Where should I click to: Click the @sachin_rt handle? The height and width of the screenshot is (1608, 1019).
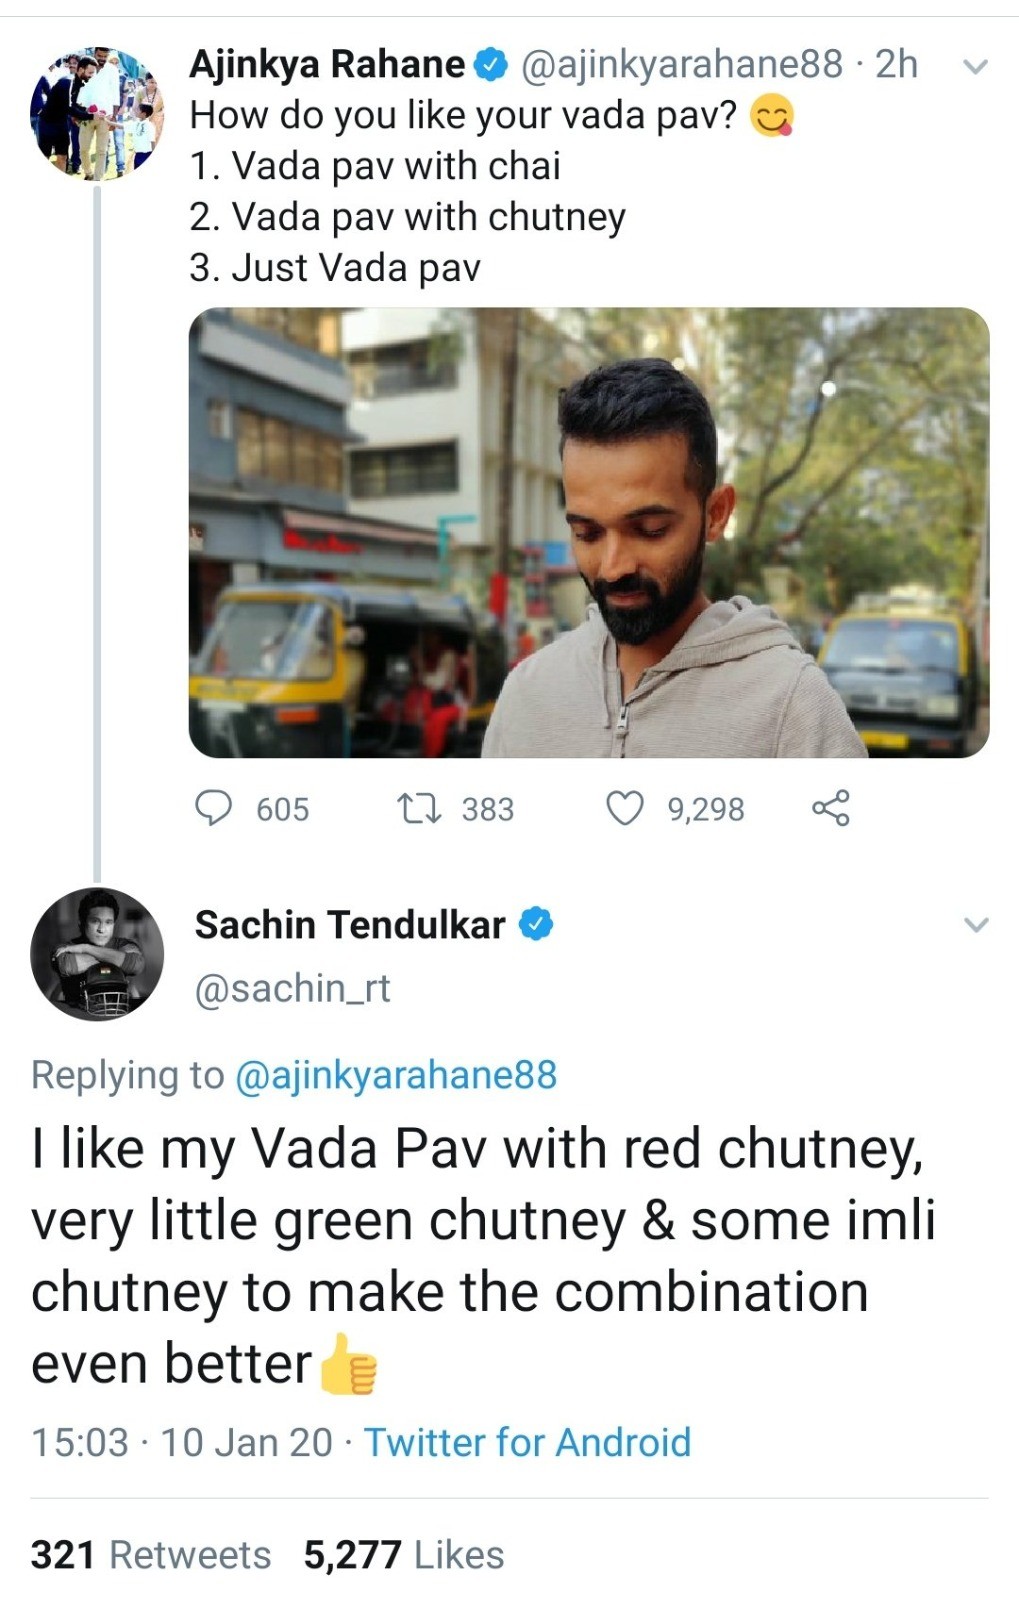point(292,988)
